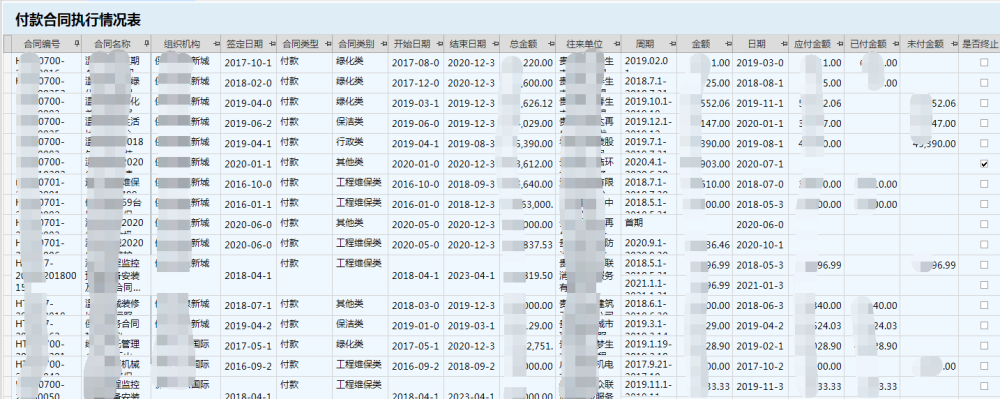Check 是否终止 in the row dated 2017-10-2
This screenshot has height=399, width=1000.
[x=985, y=366]
